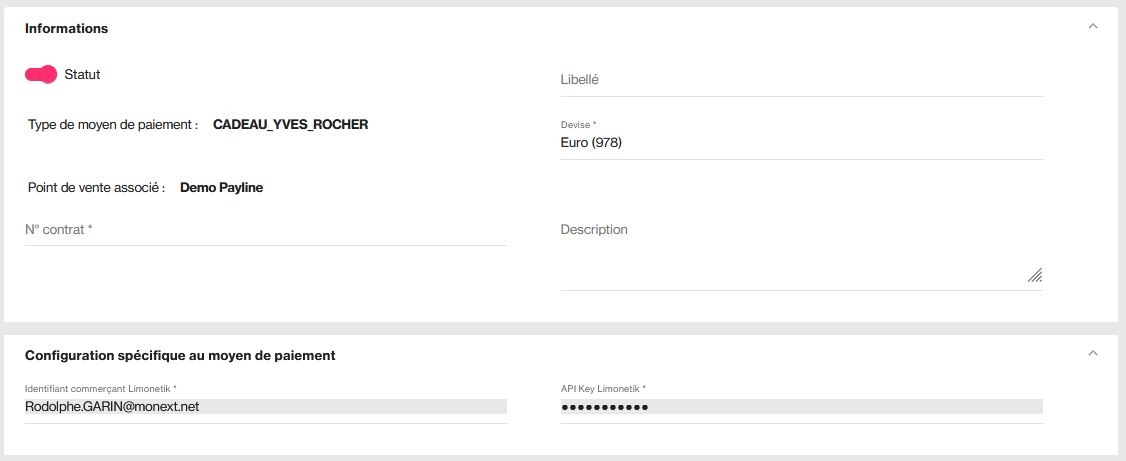Click the API Key Limonetik label
Image resolution: width=1126 pixels, height=461 pixels.
pos(603,388)
